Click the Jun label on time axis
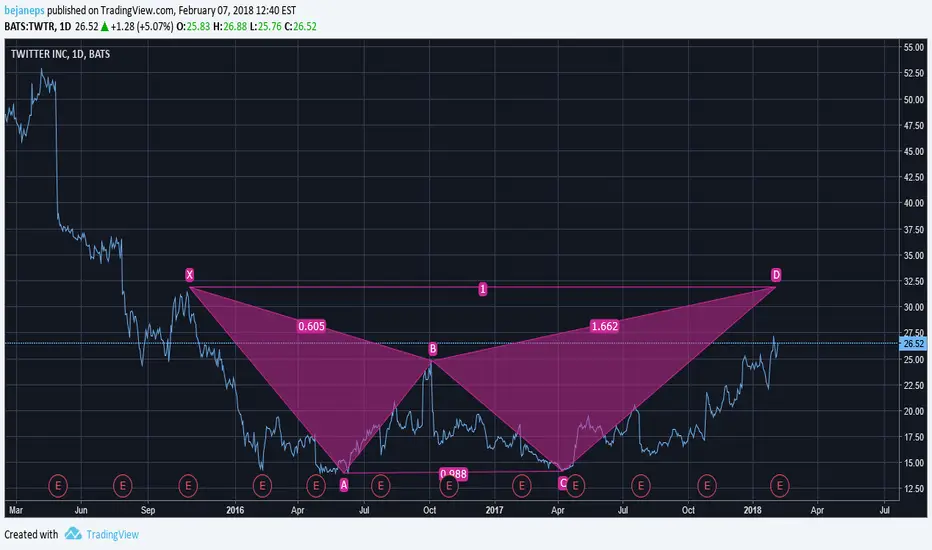The height and width of the screenshot is (550, 932). pyautogui.click(x=81, y=510)
